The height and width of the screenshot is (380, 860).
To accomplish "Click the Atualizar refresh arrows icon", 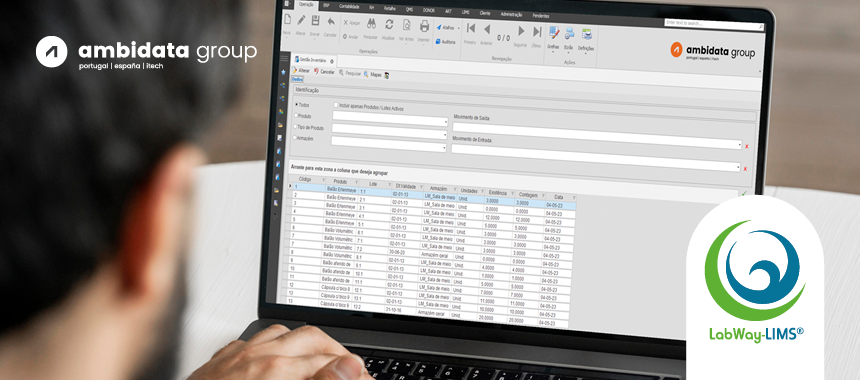I will tap(389, 24).
